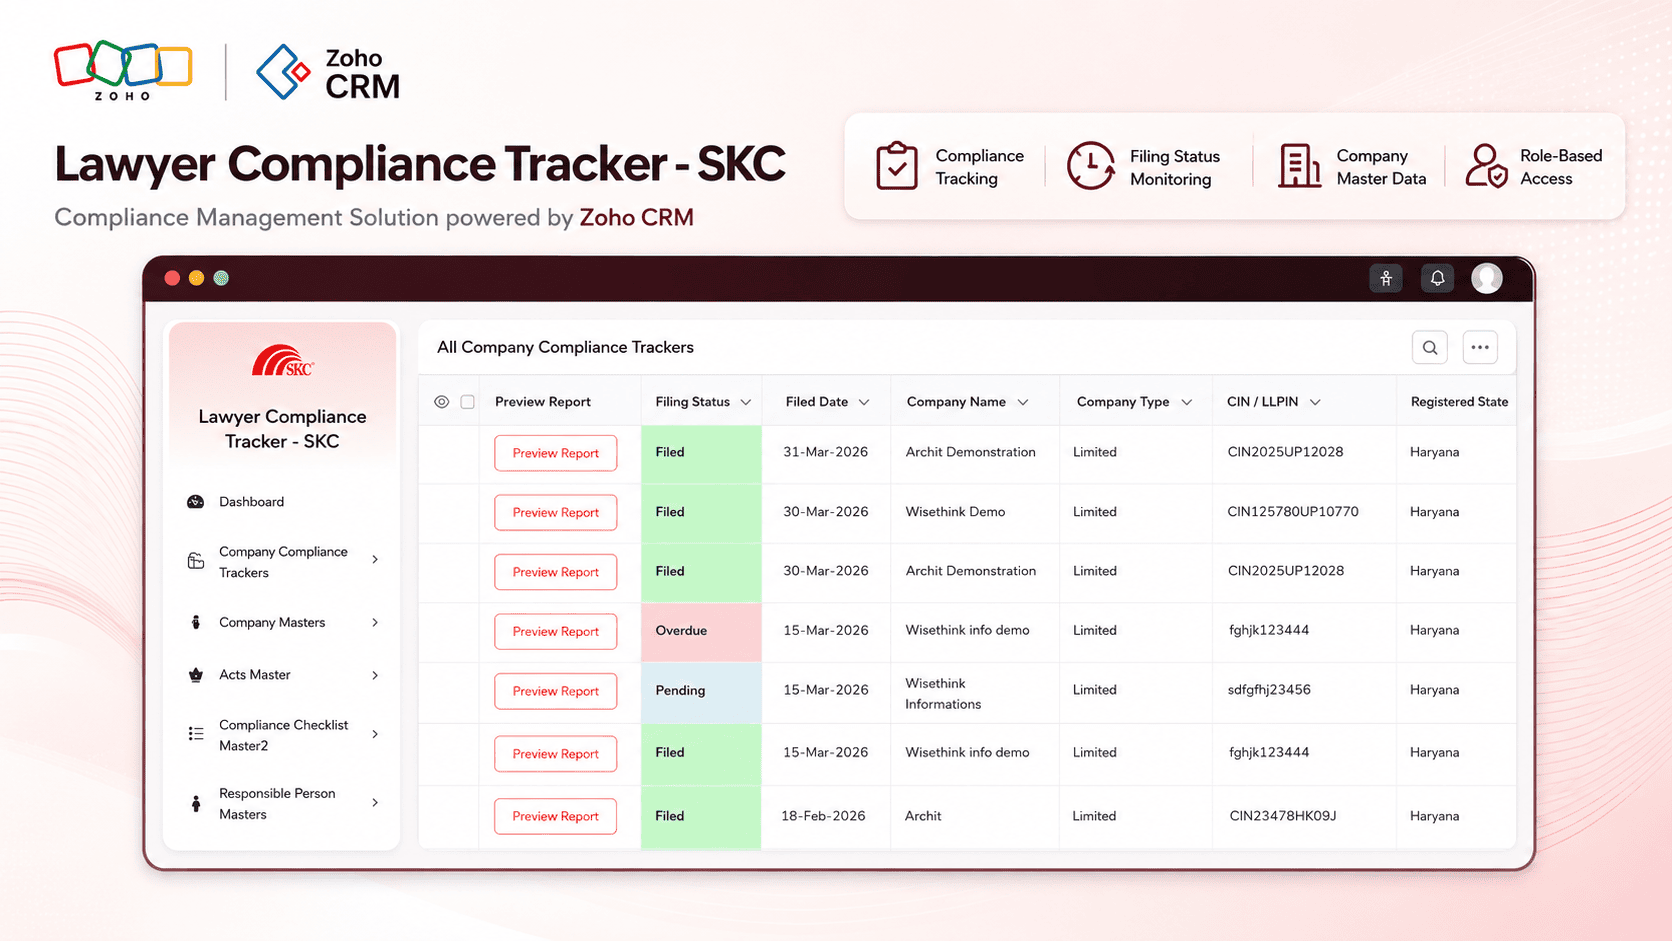Click the Registered State column header

click(1459, 402)
